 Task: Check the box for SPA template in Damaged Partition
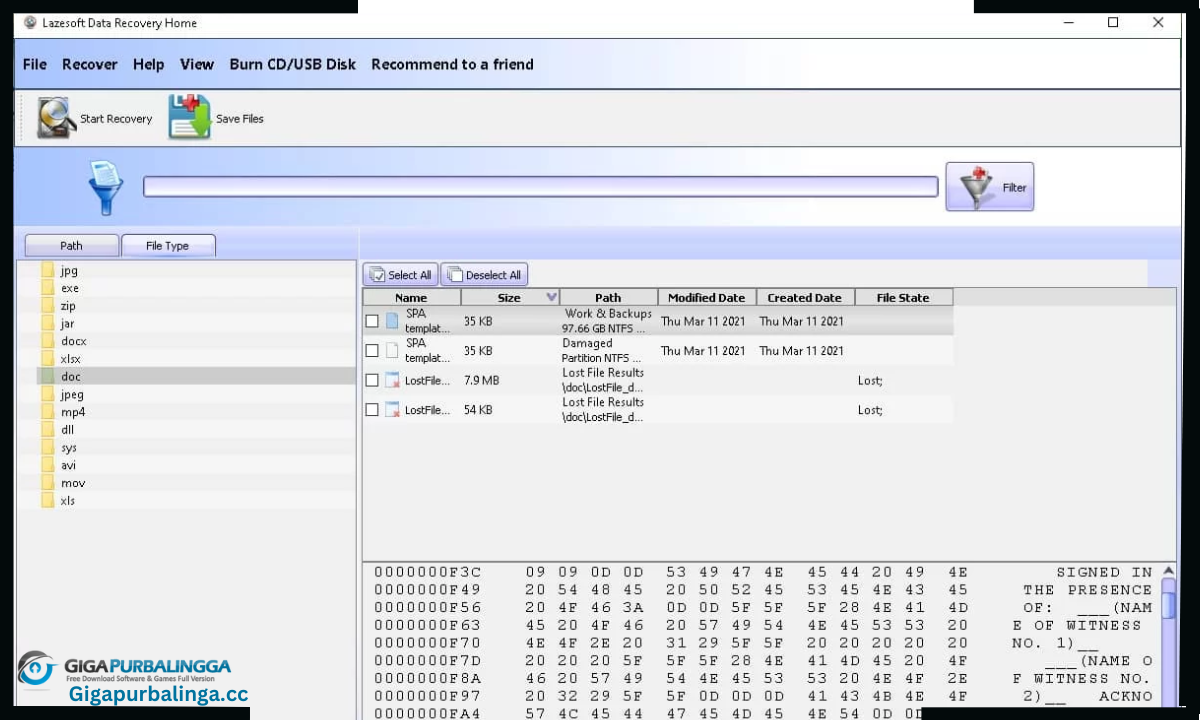pyautogui.click(x=372, y=351)
